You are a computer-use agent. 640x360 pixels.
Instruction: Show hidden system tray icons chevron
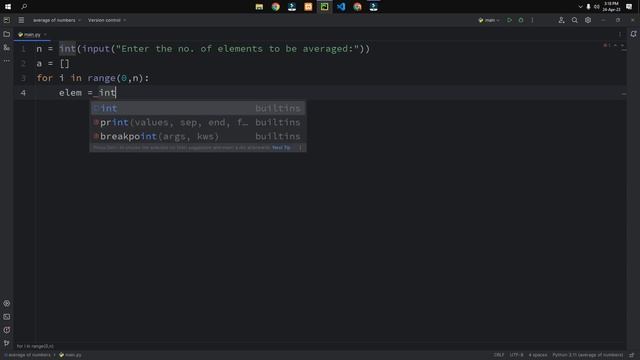[x=580, y=7]
